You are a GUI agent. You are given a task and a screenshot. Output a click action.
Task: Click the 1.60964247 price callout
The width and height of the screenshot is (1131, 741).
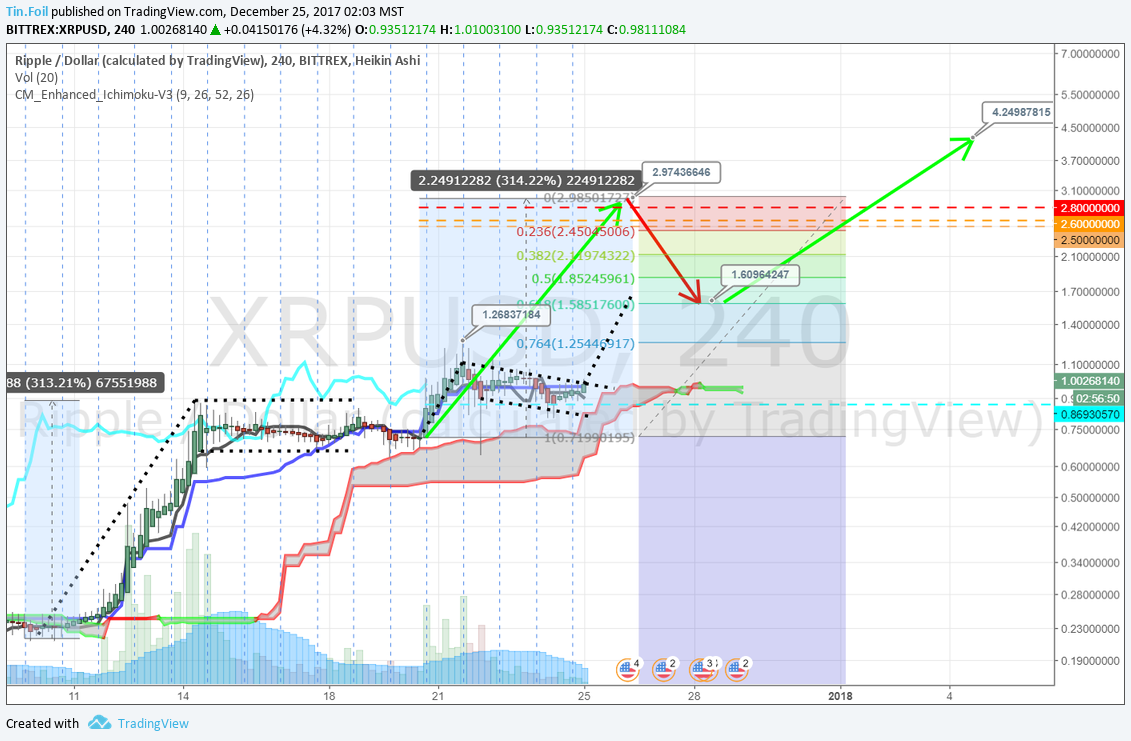tap(760, 274)
